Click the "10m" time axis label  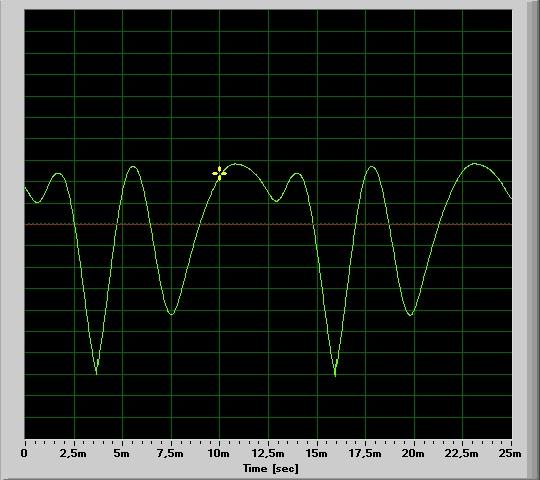219,453
